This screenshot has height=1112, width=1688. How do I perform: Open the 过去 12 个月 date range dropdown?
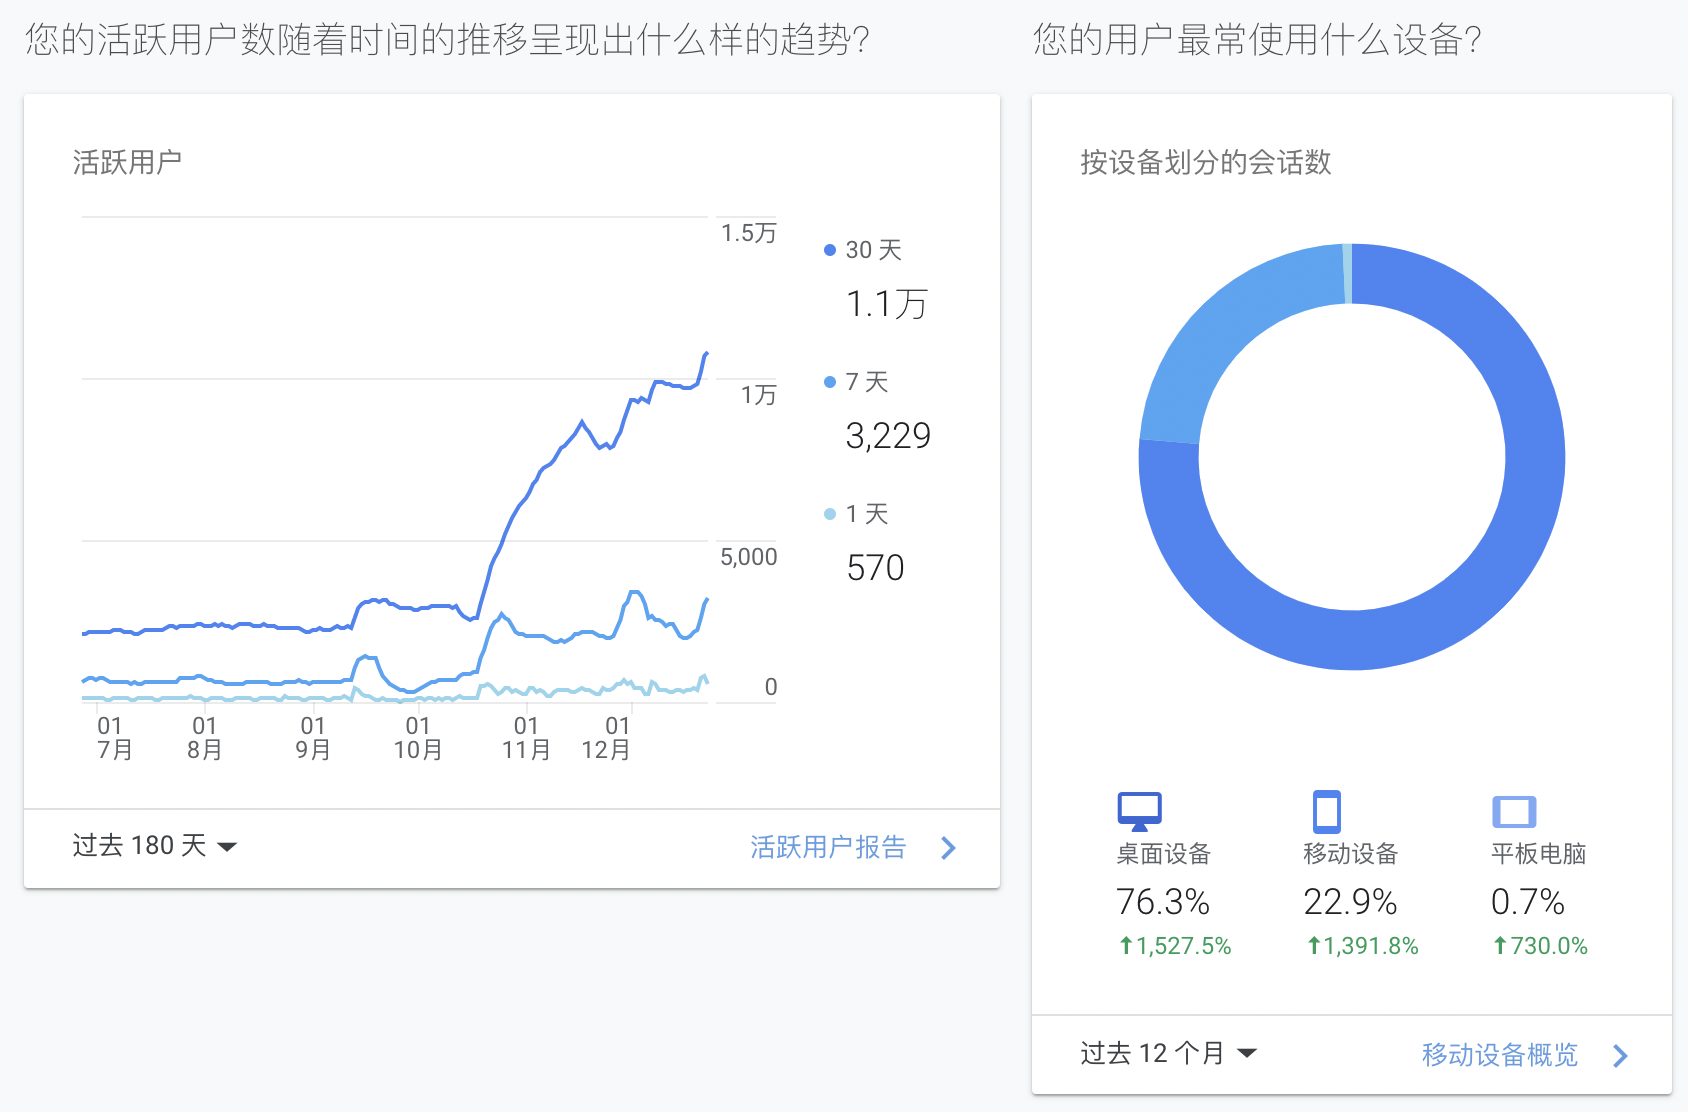coord(1167,1053)
